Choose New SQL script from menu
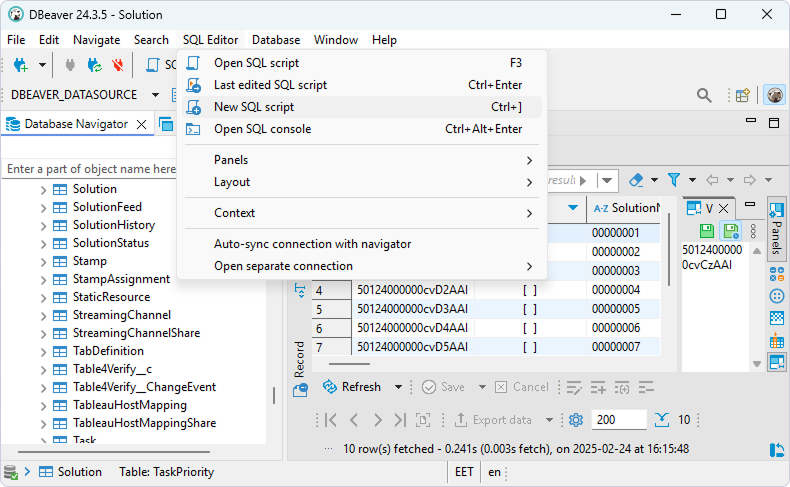790x487 pixels. 254,107
